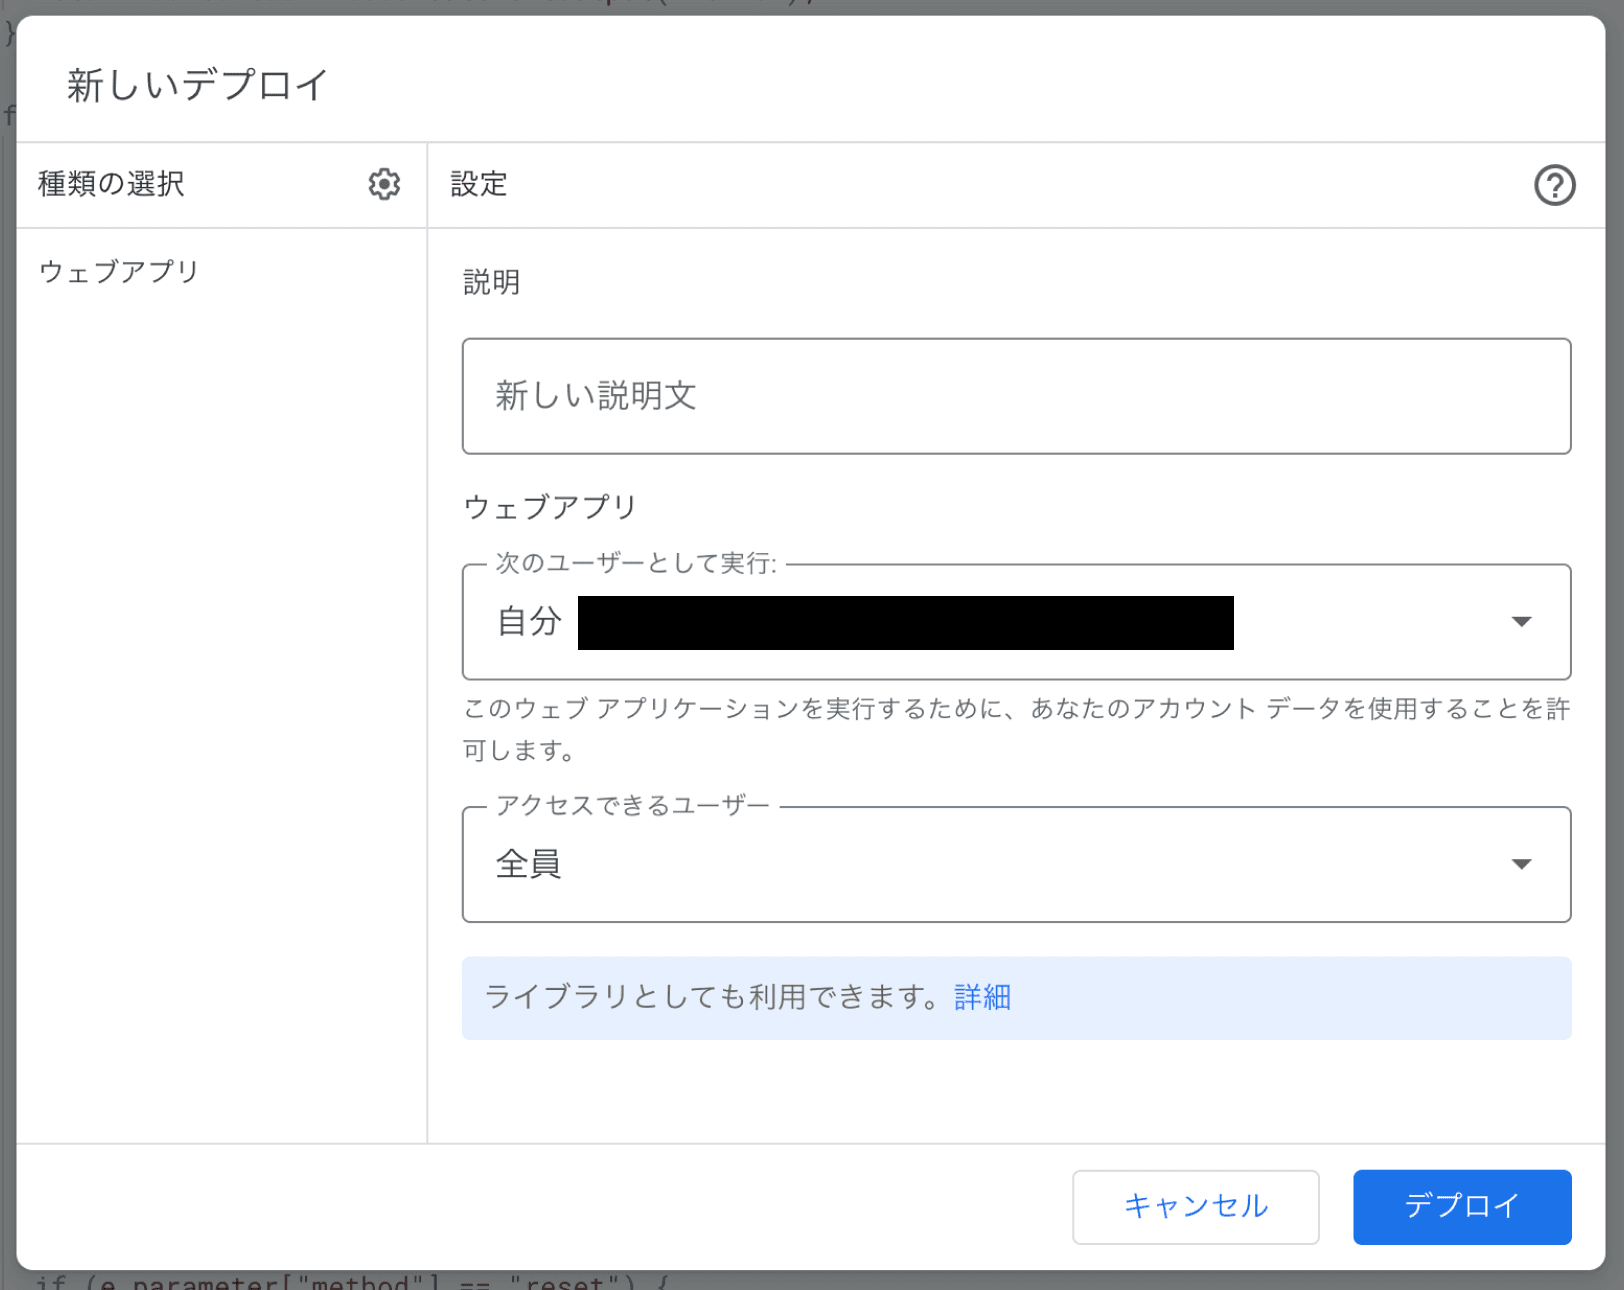Click the 設定 panel heading

pyautogui.click(x=479, y=184)
